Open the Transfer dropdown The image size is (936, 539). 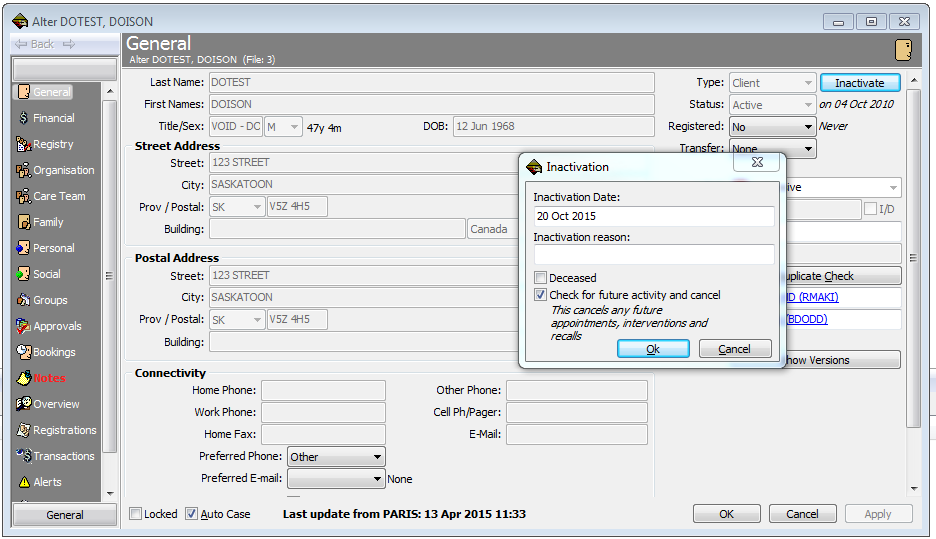[x=772, y=148]
